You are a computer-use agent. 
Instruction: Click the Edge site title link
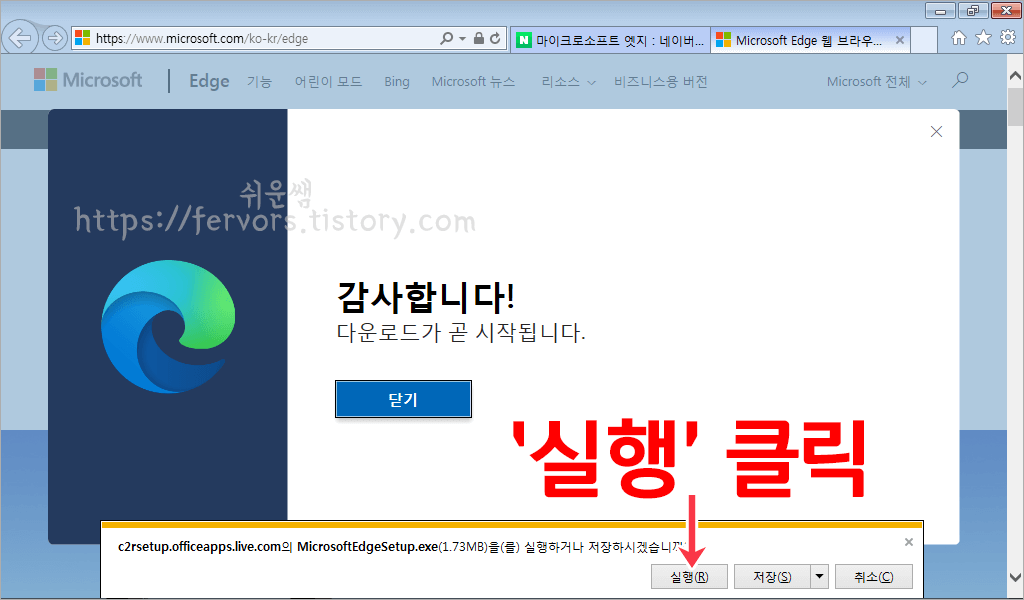209,81
